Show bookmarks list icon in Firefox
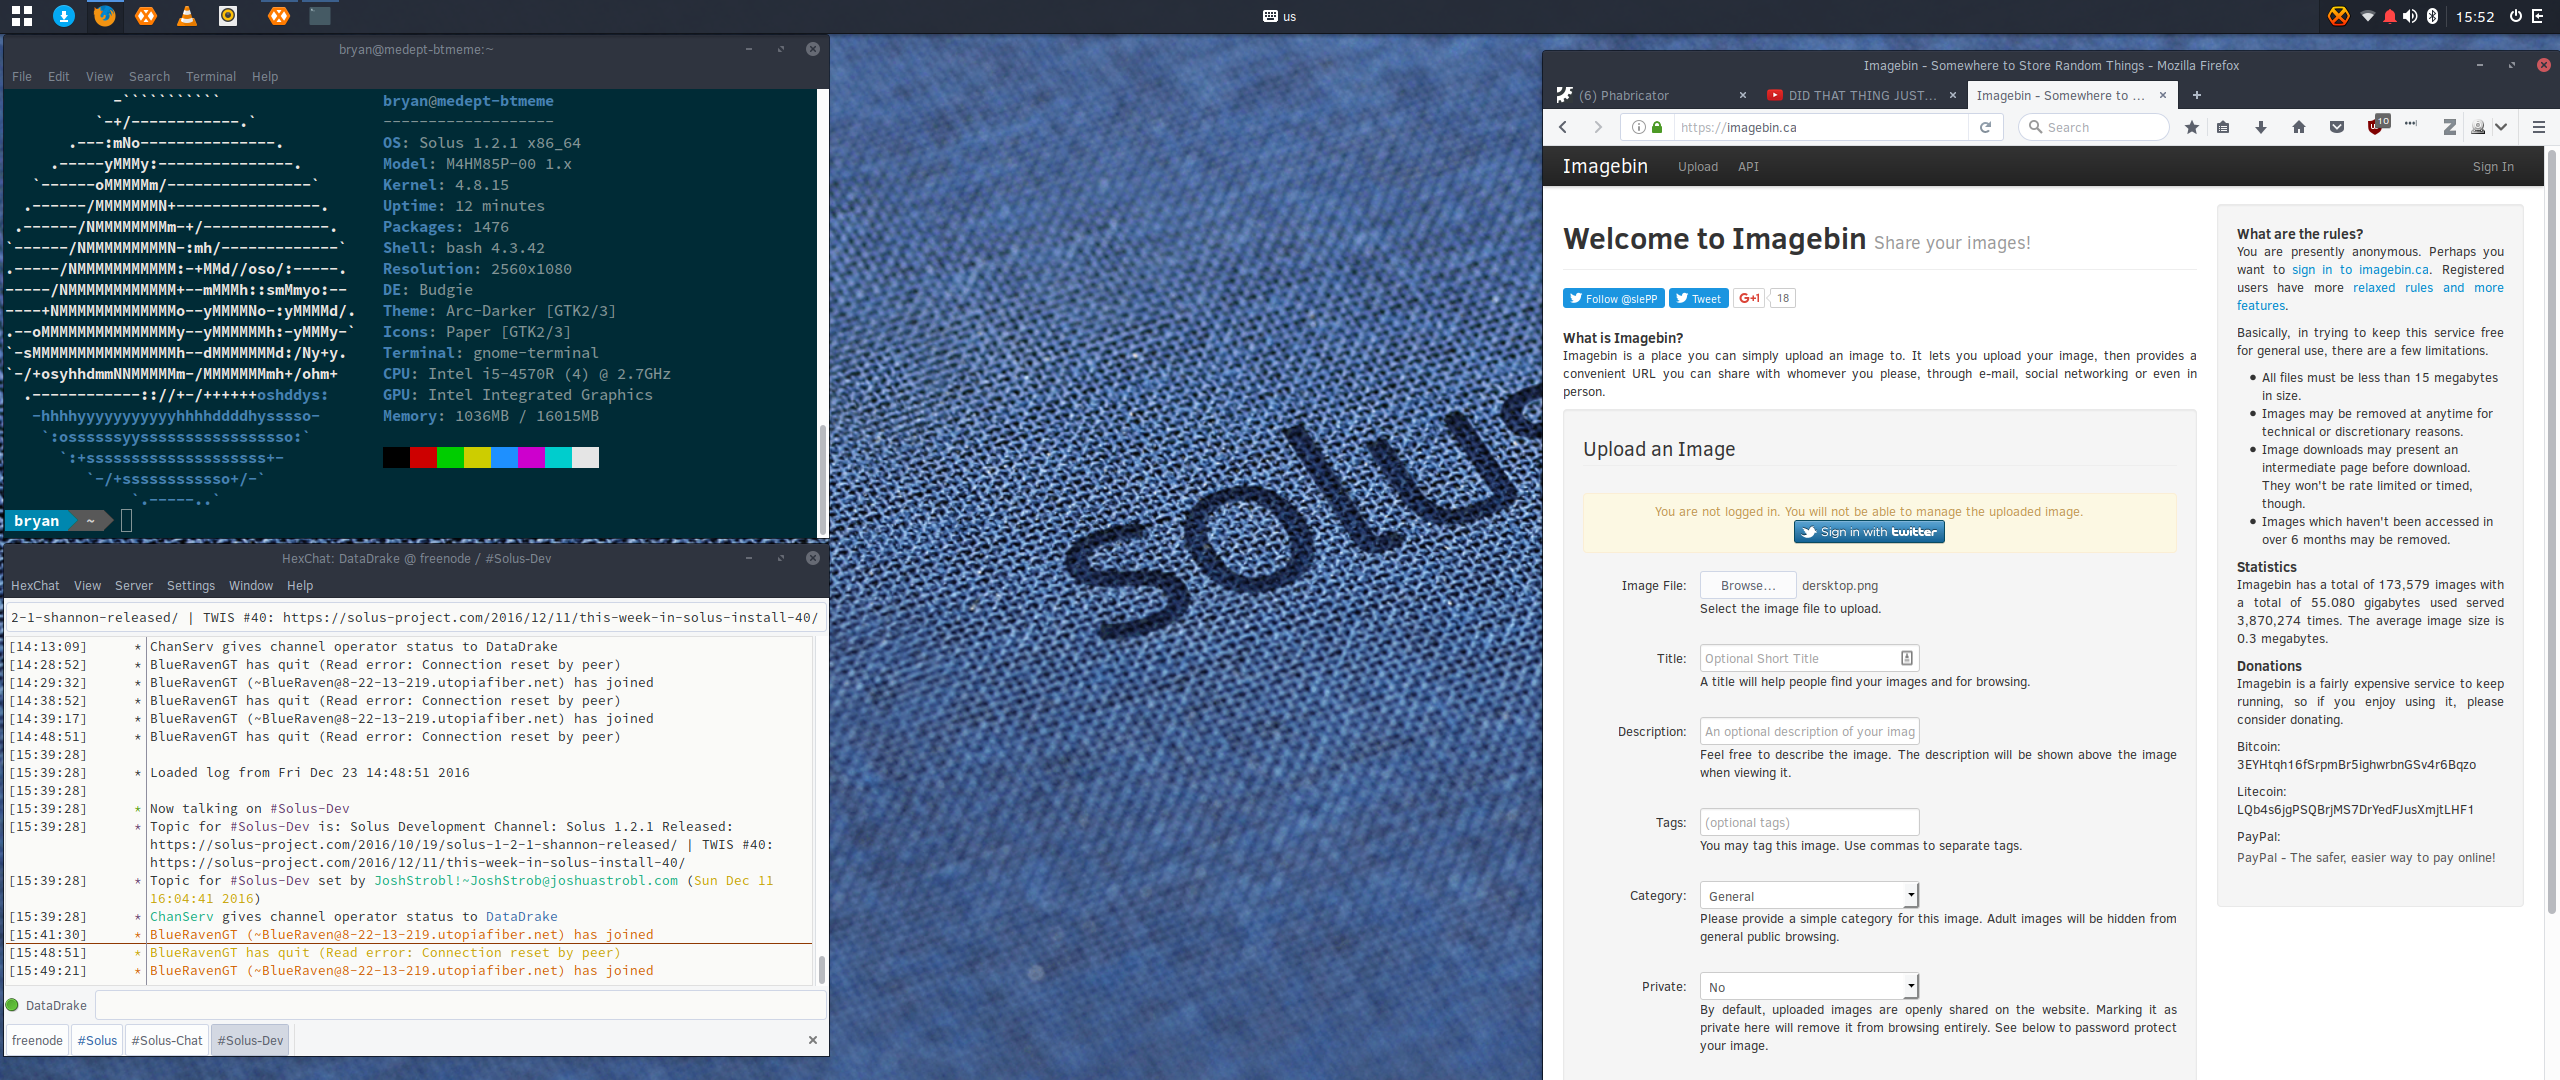 coord(2223,127)
